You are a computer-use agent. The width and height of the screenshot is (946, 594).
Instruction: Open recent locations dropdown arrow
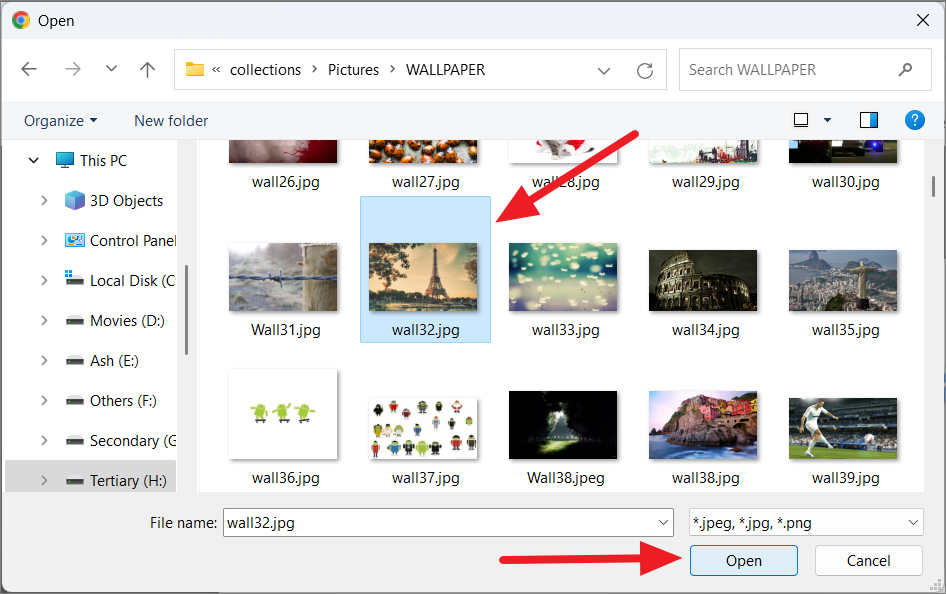[111, 69]
